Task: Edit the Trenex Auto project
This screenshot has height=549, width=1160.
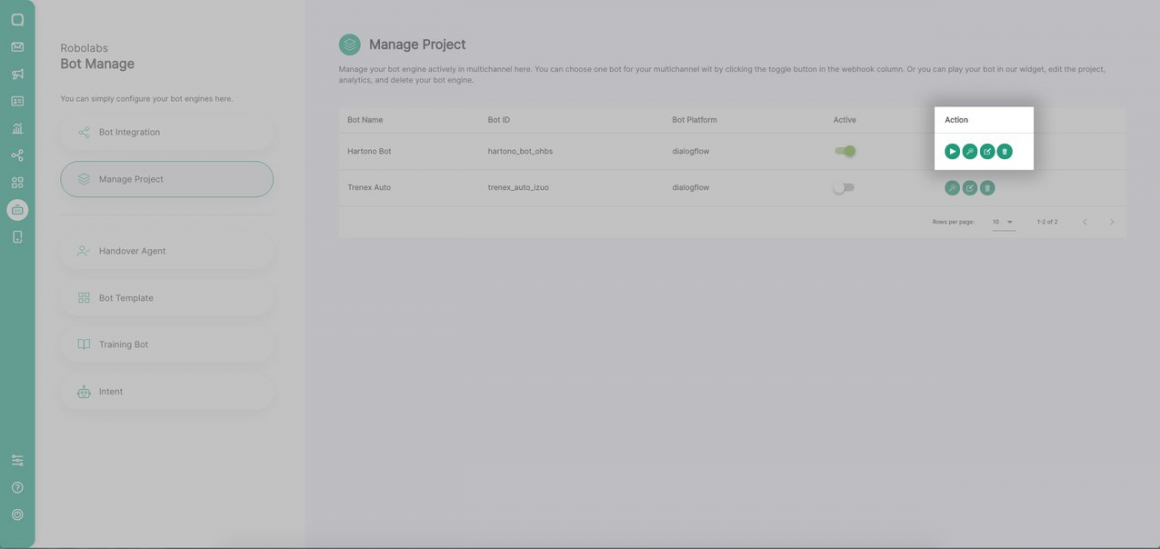Action: point(970,188)
